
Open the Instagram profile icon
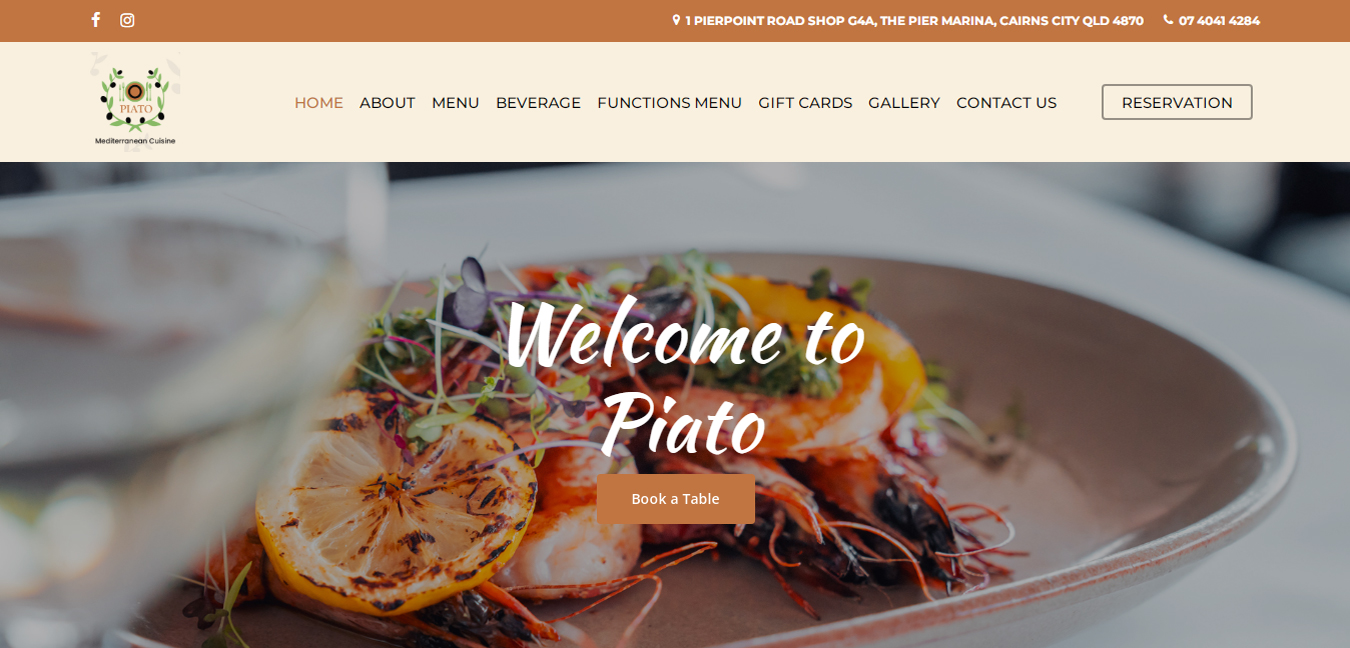click(127, 20)
